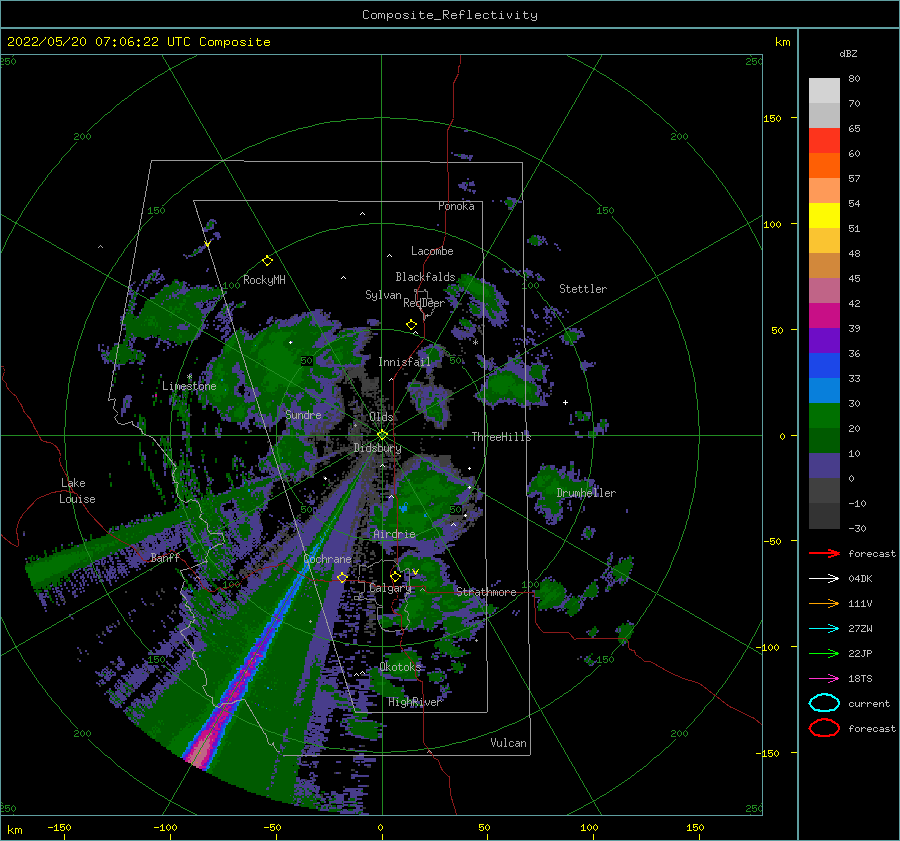Select the purple 39 dBZ legend swatch
The width and height of the screenshot is (900, 841).
(x=824, y=340)
